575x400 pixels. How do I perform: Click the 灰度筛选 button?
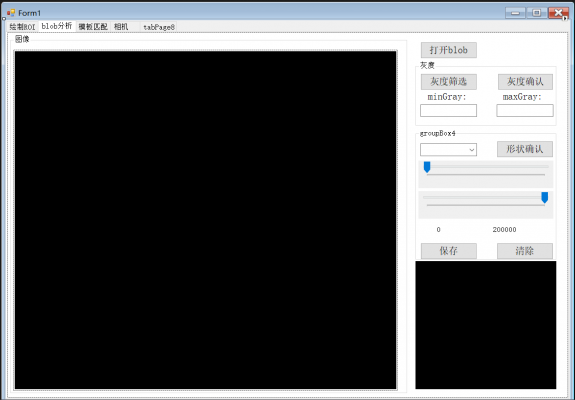click(448, 81)
